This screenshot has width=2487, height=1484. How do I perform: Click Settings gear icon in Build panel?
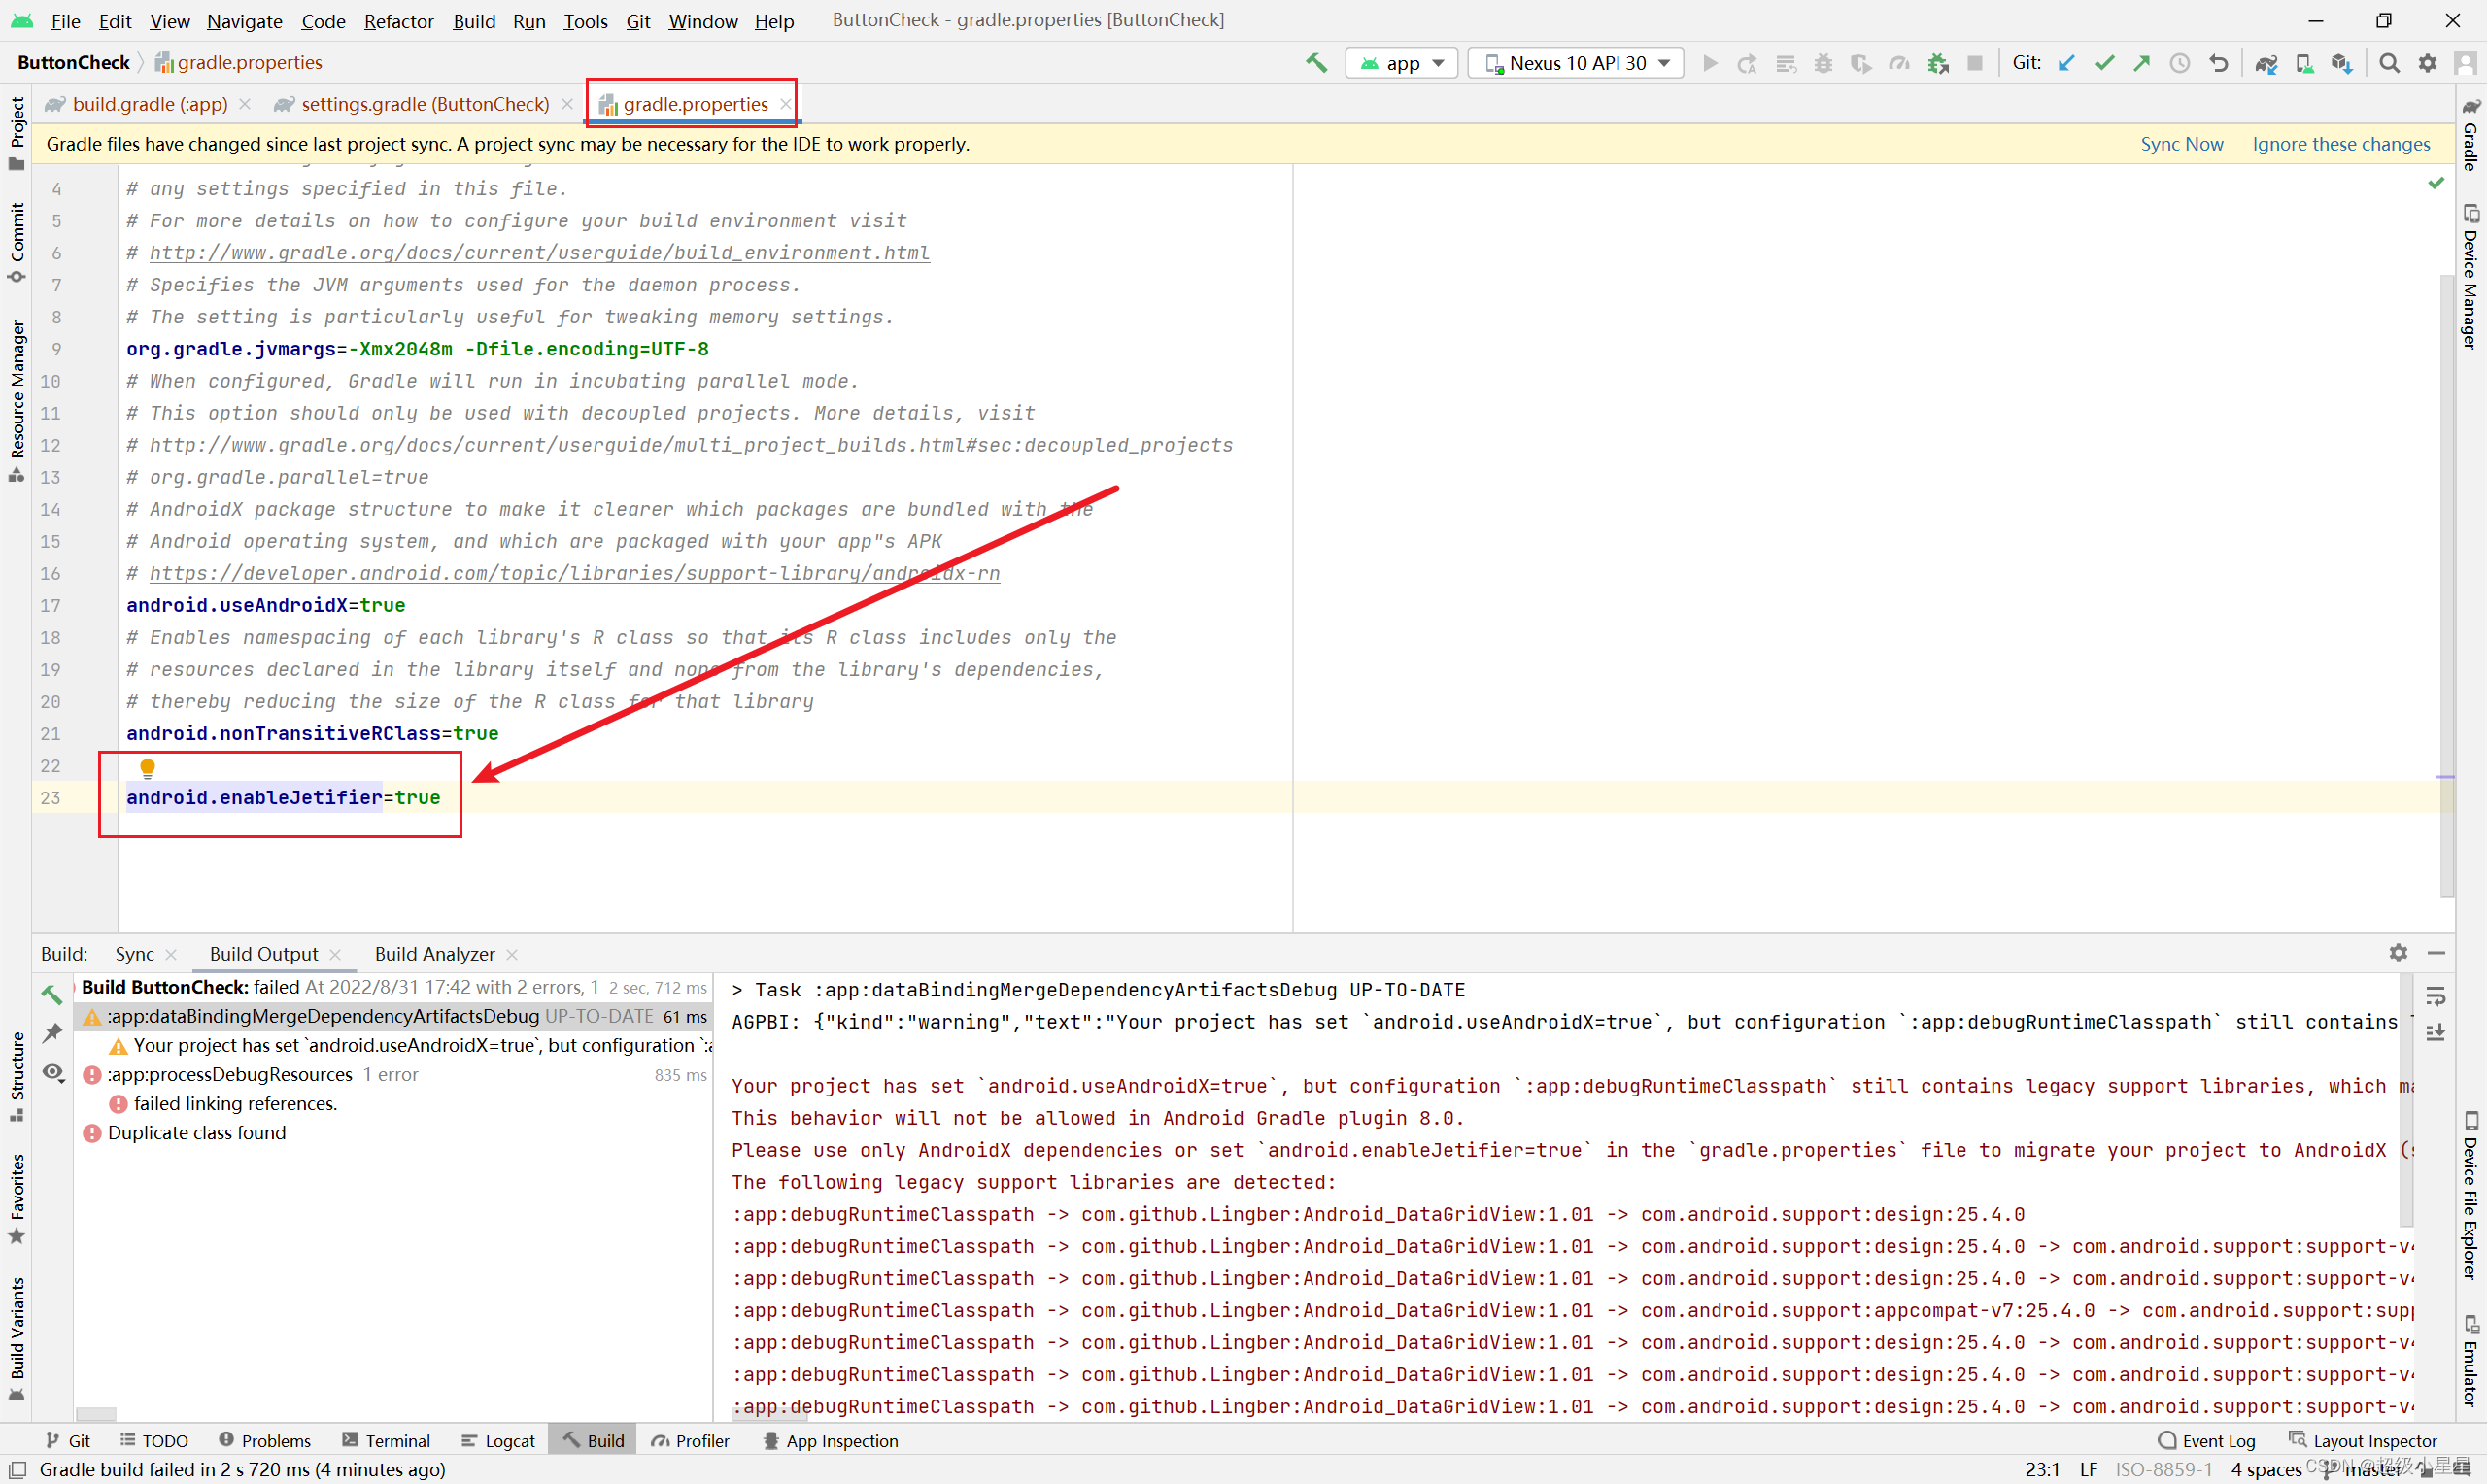point(2399,952)
